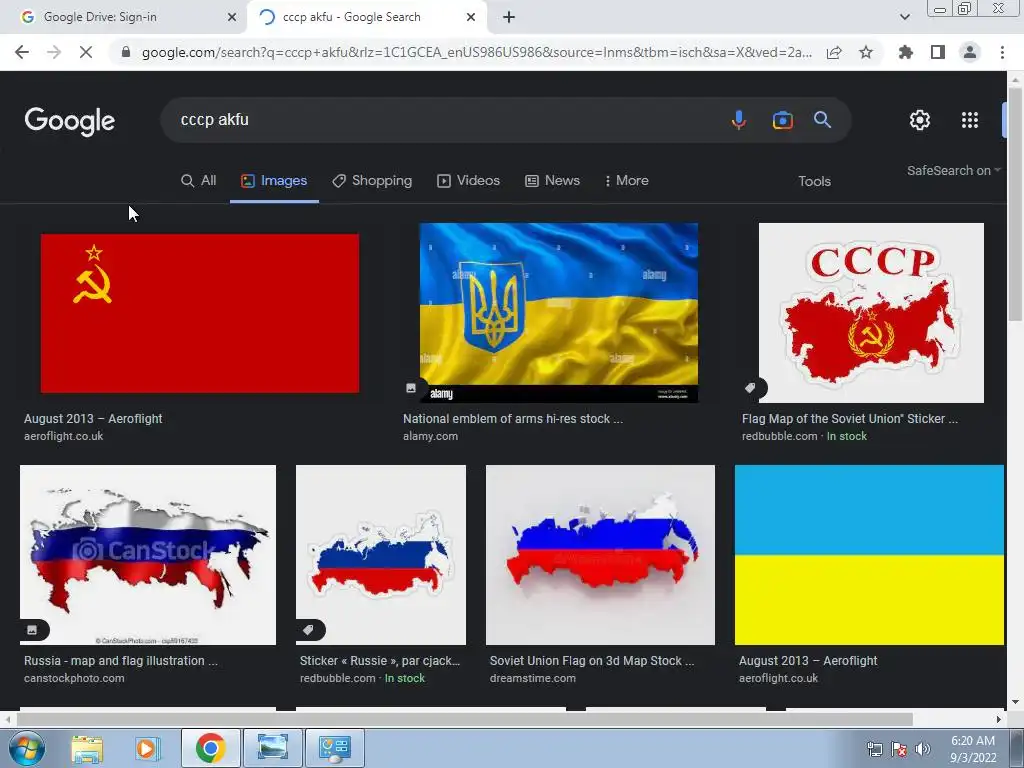Click the taskbar clock showing 6:20 AM
The height and width of the screenshot is (768, 1024).
pyautogui.click(x=973, y=749)
